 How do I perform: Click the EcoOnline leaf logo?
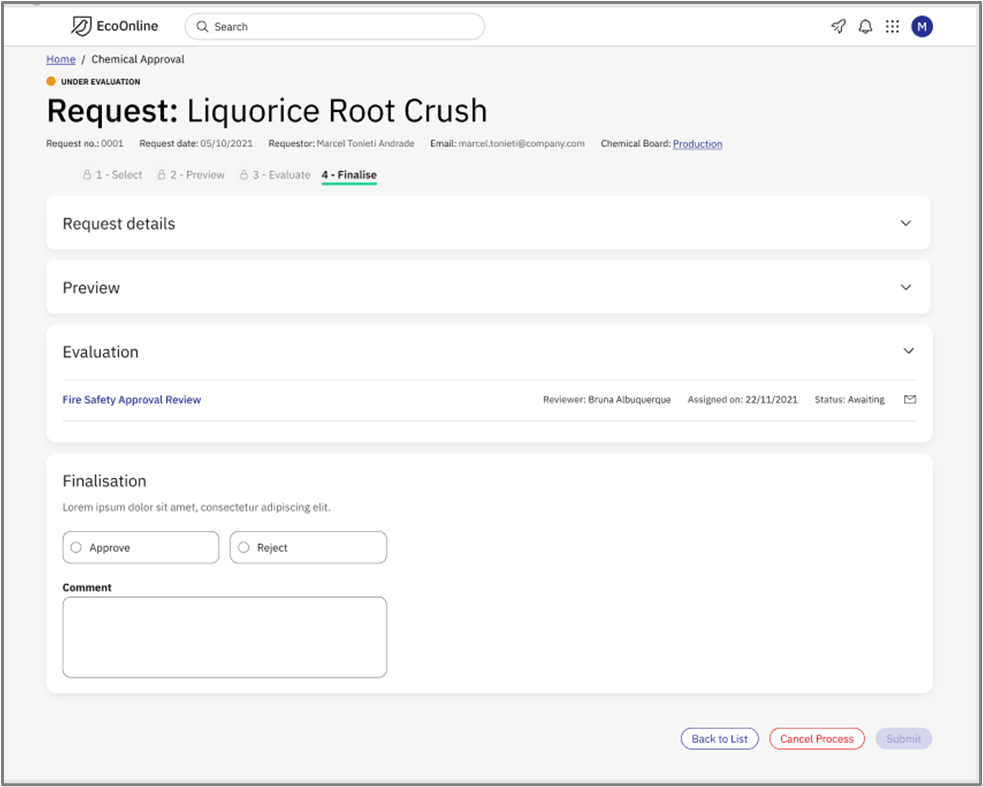pos(81,26)
